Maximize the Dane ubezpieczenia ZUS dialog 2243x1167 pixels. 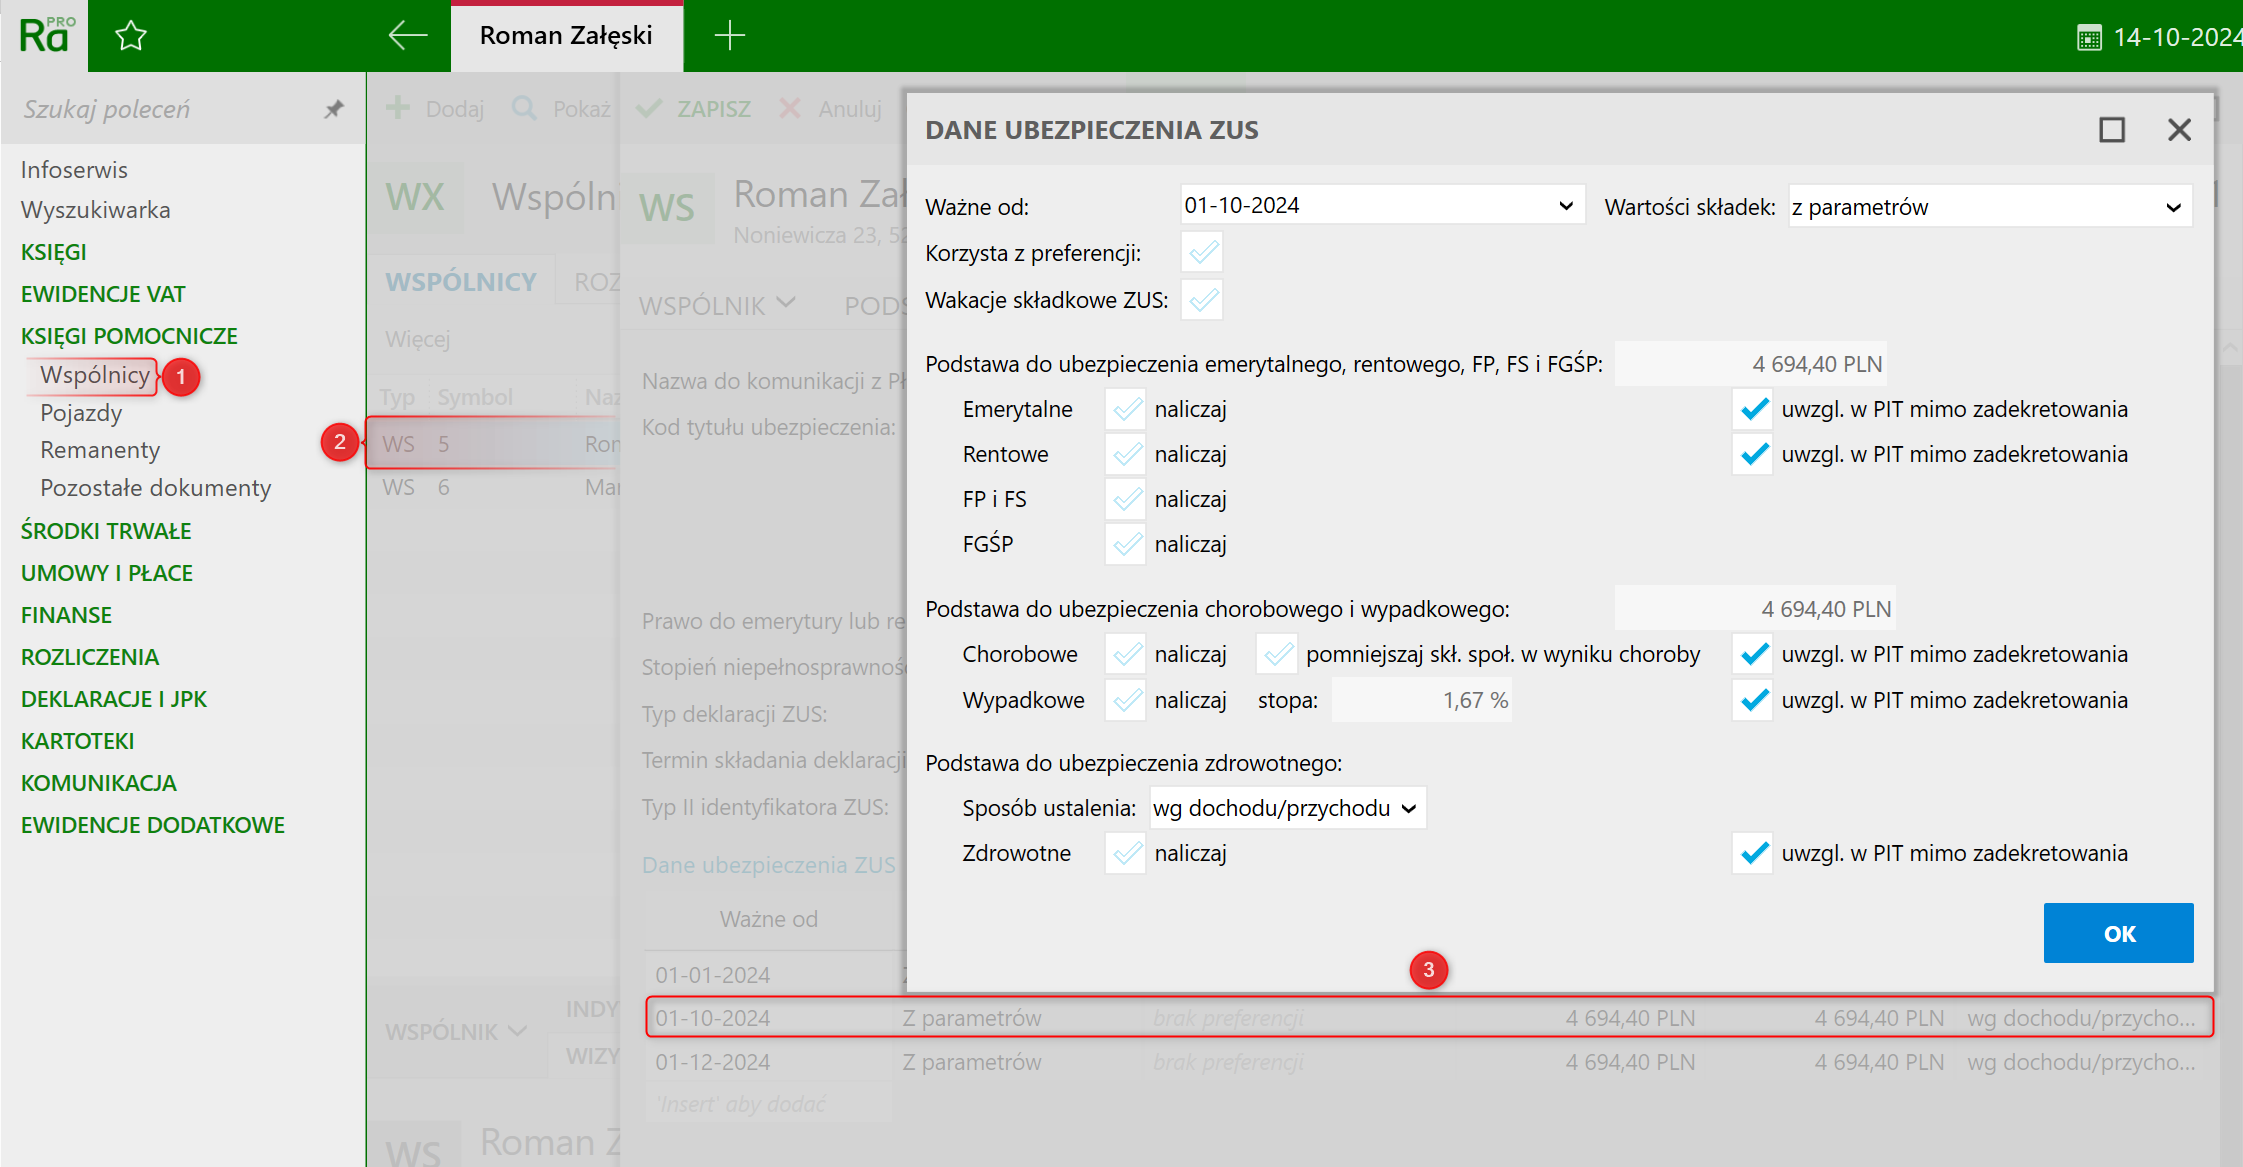coord(2111,130)
